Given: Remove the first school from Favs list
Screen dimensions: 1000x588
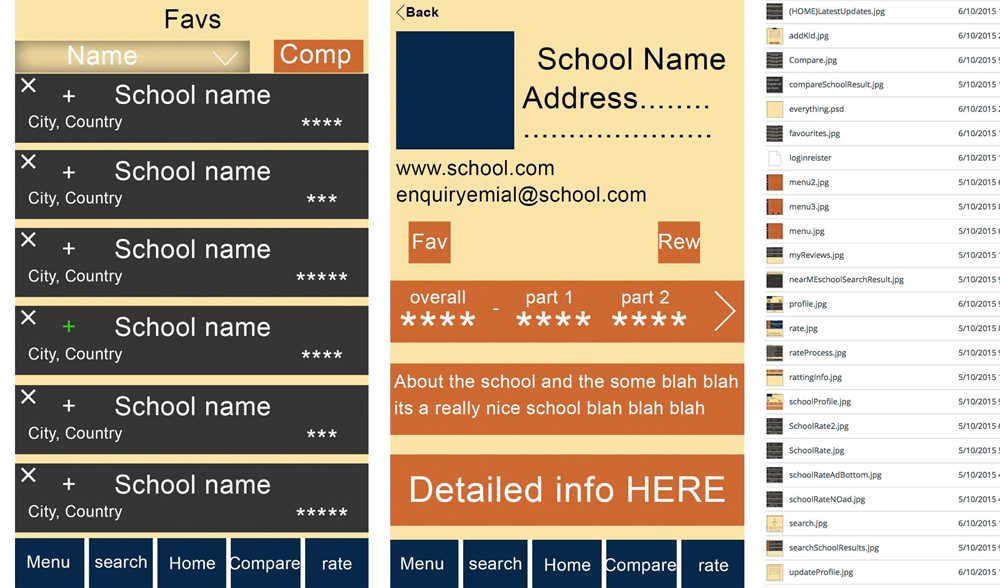Looking at the screenshot, I should coord(29,86).
